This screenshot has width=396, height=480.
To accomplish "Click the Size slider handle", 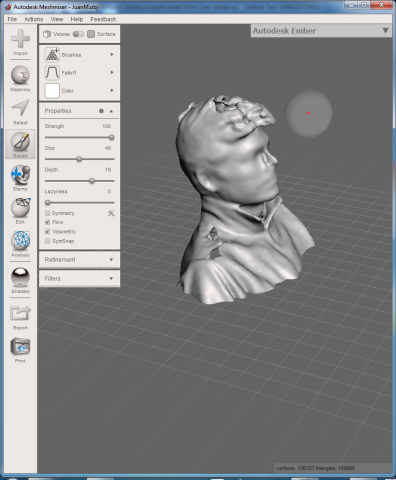I will pos(79,159).
